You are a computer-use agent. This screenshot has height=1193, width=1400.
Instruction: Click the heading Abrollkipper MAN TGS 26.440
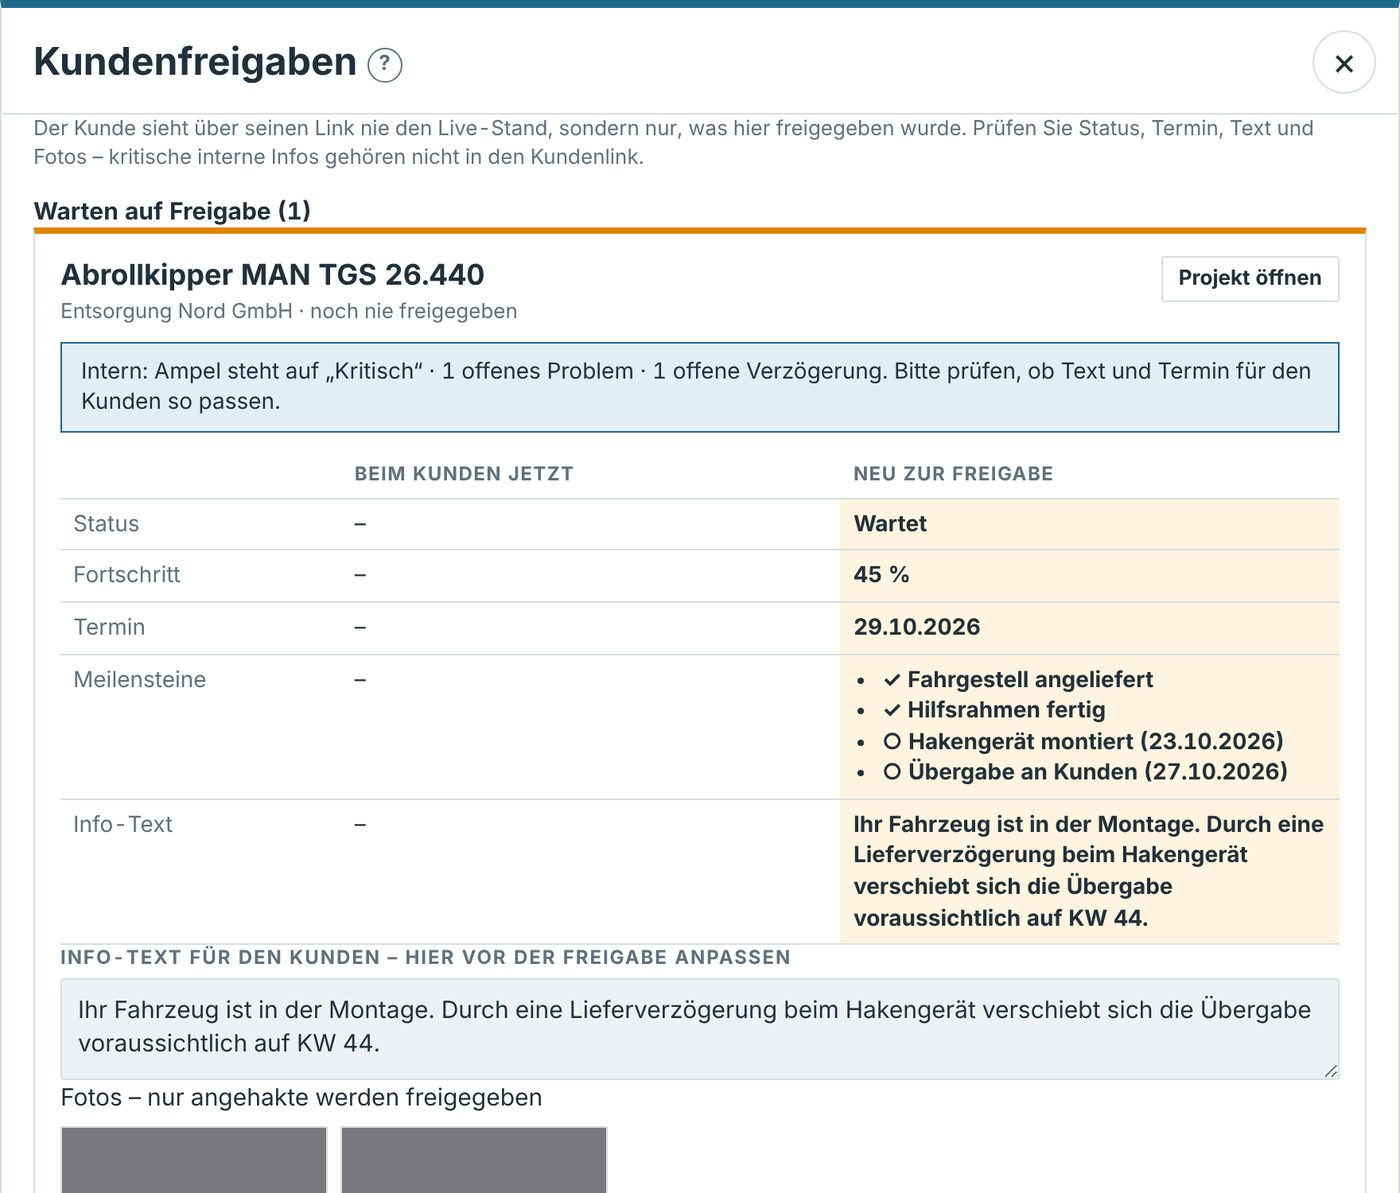(273, 274)
